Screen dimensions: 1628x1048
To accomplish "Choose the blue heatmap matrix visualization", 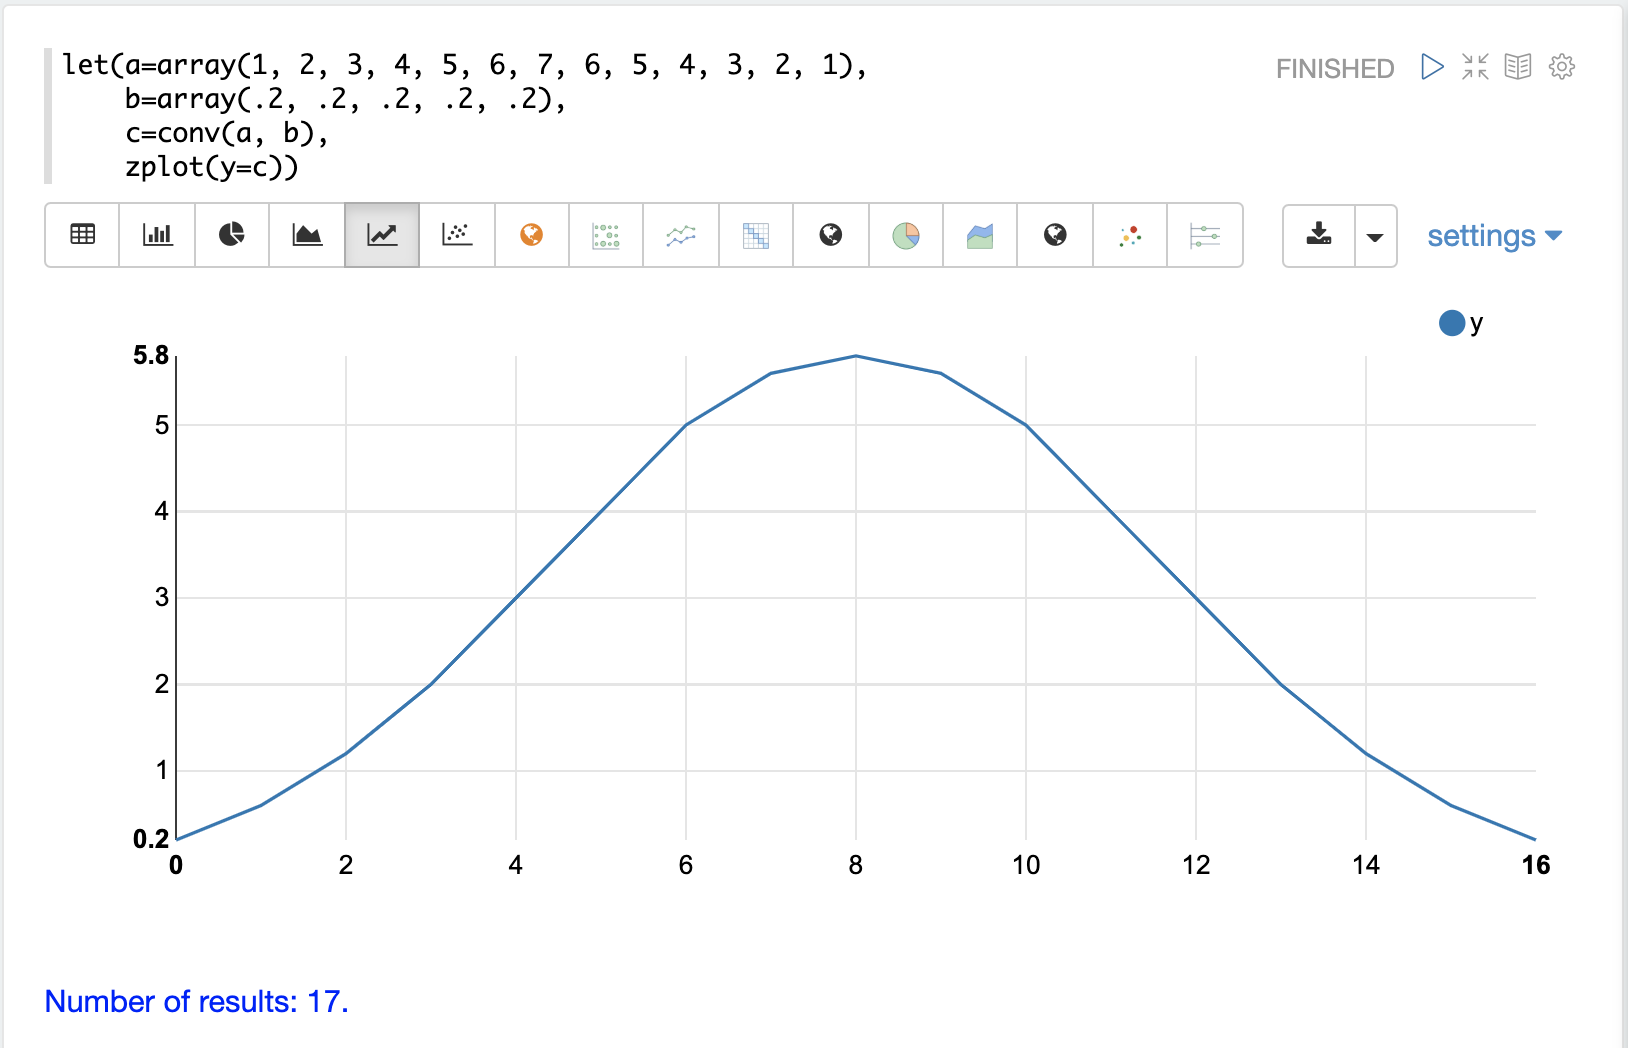I will [x=756, y=235].
